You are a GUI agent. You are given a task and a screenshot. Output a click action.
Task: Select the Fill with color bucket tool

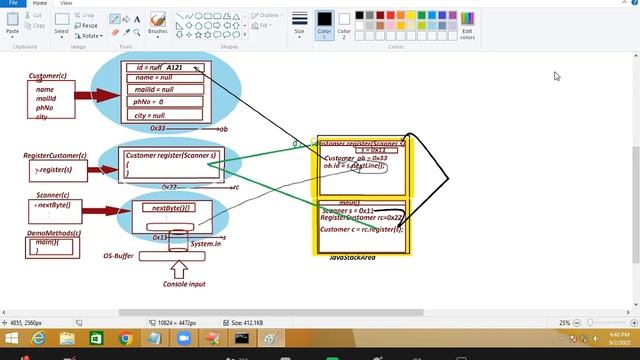pyautogui.click(x=126, y=19)
